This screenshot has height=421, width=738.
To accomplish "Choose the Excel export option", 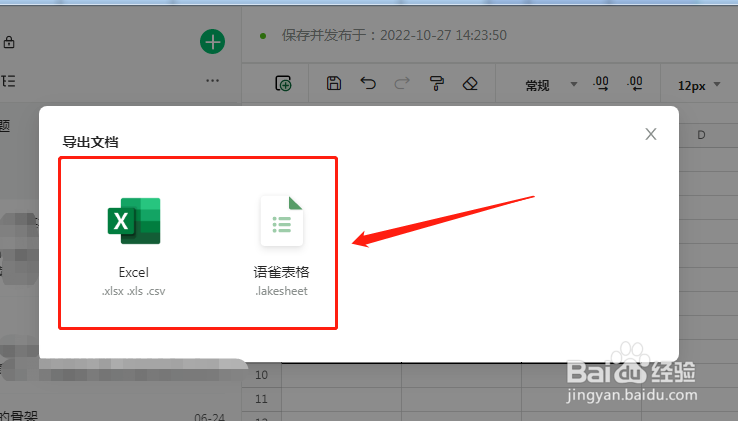I will [134, 246].
